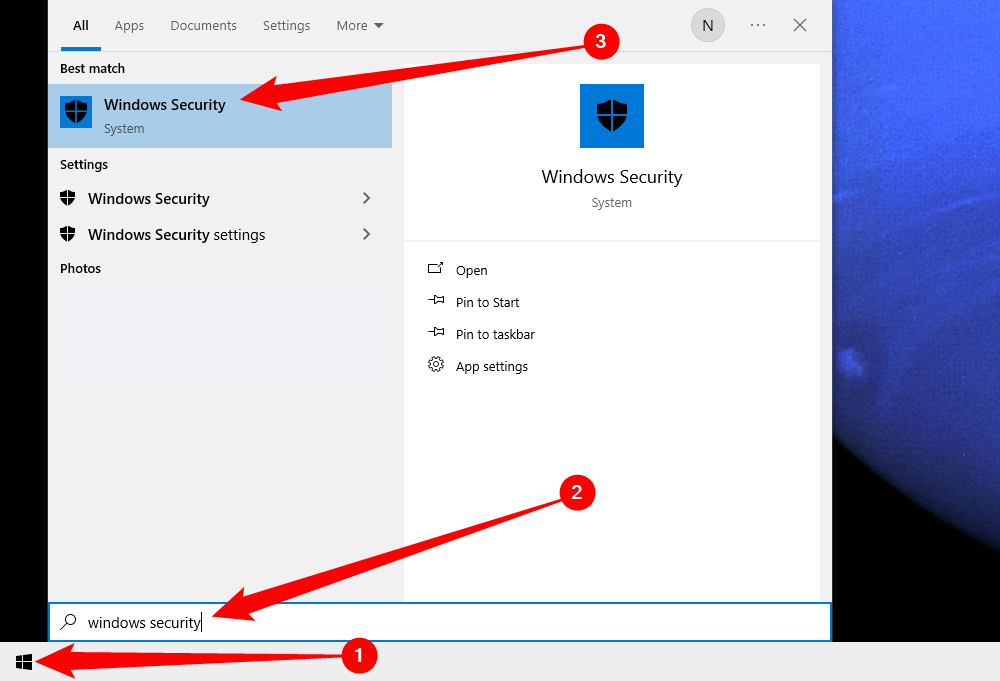The width and height of the screenshot is (1000, 681).
Task: Click the Windows Security shield icon in Best match
Action: pyautogui.click(x=76, y=111)
